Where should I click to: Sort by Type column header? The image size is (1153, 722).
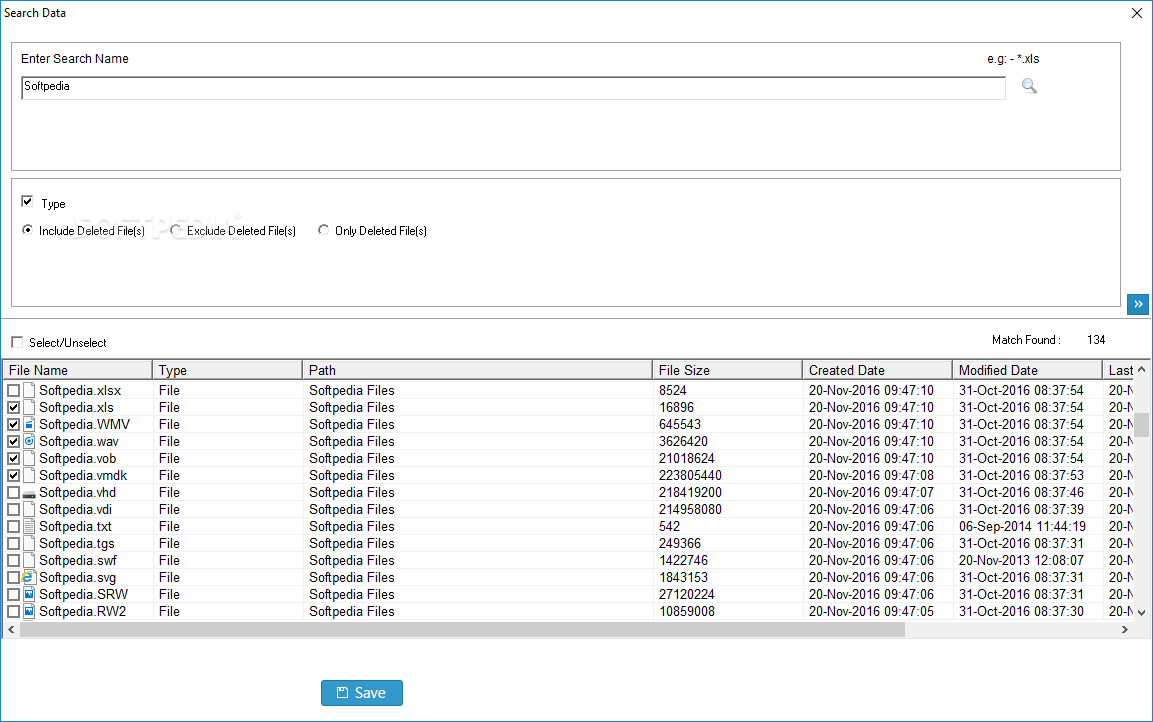tap(227, 370)
